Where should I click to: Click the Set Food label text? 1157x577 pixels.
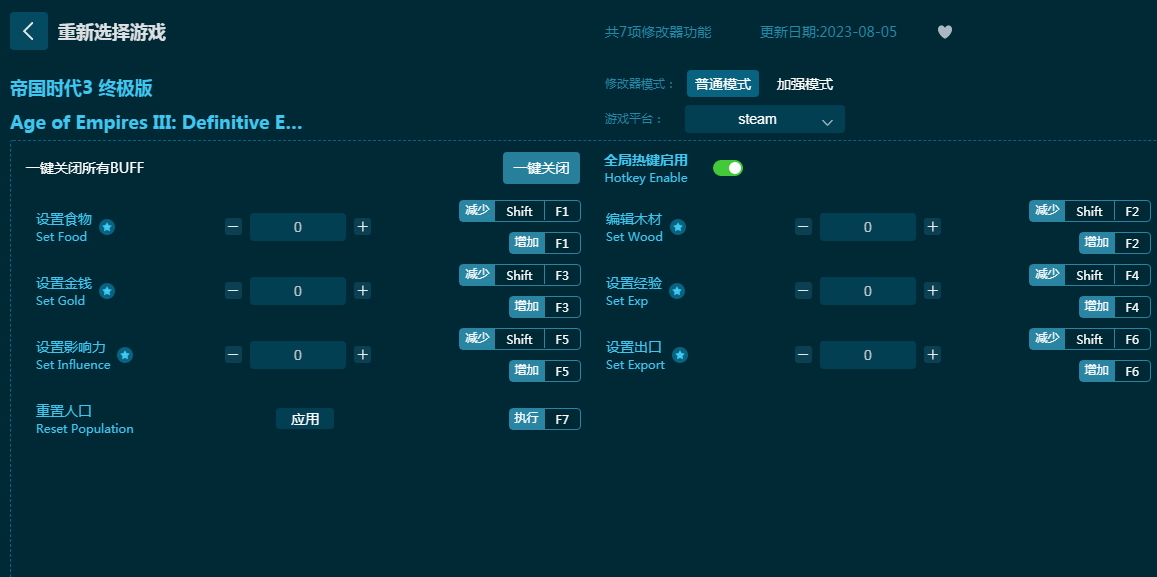[61, 237]
